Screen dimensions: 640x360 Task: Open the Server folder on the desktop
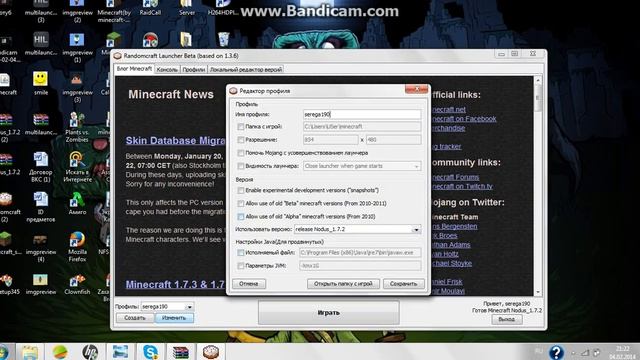[x=187, y=8]
